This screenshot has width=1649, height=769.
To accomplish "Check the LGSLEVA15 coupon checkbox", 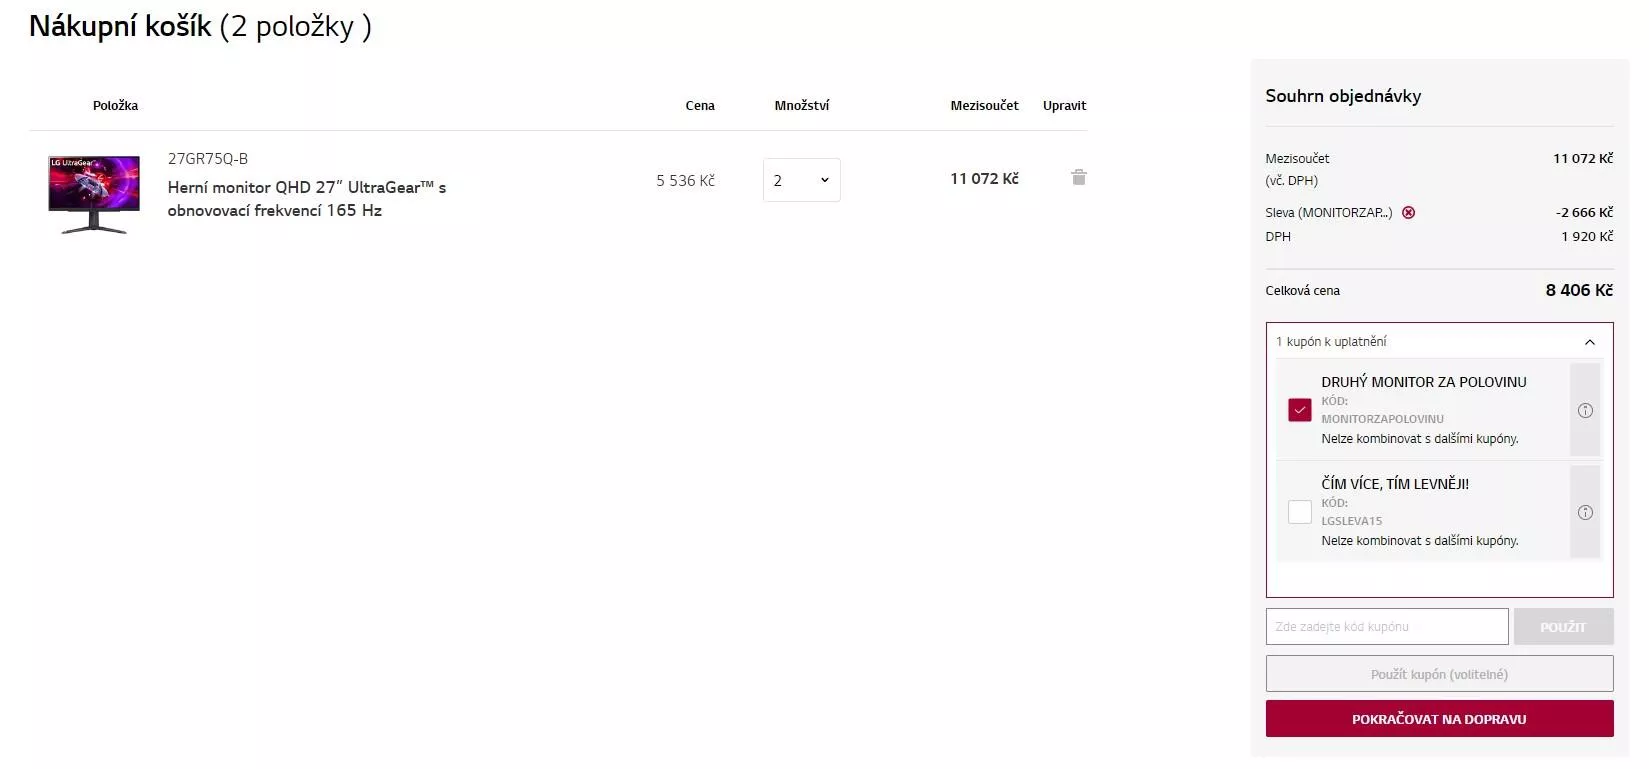I will (1299, 512).
